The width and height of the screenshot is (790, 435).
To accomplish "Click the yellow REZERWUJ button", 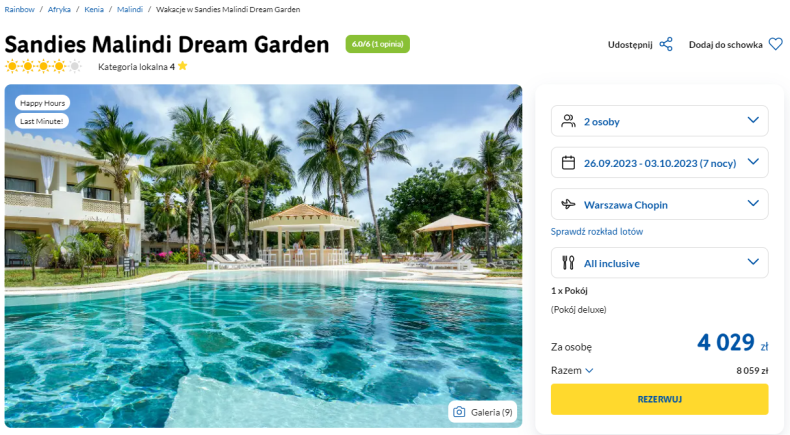I will click(660, 399).
